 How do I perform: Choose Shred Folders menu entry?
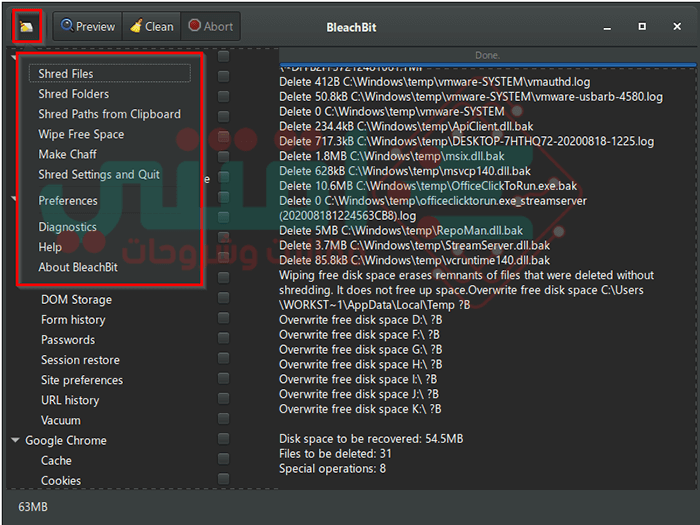tap(74, 94)
